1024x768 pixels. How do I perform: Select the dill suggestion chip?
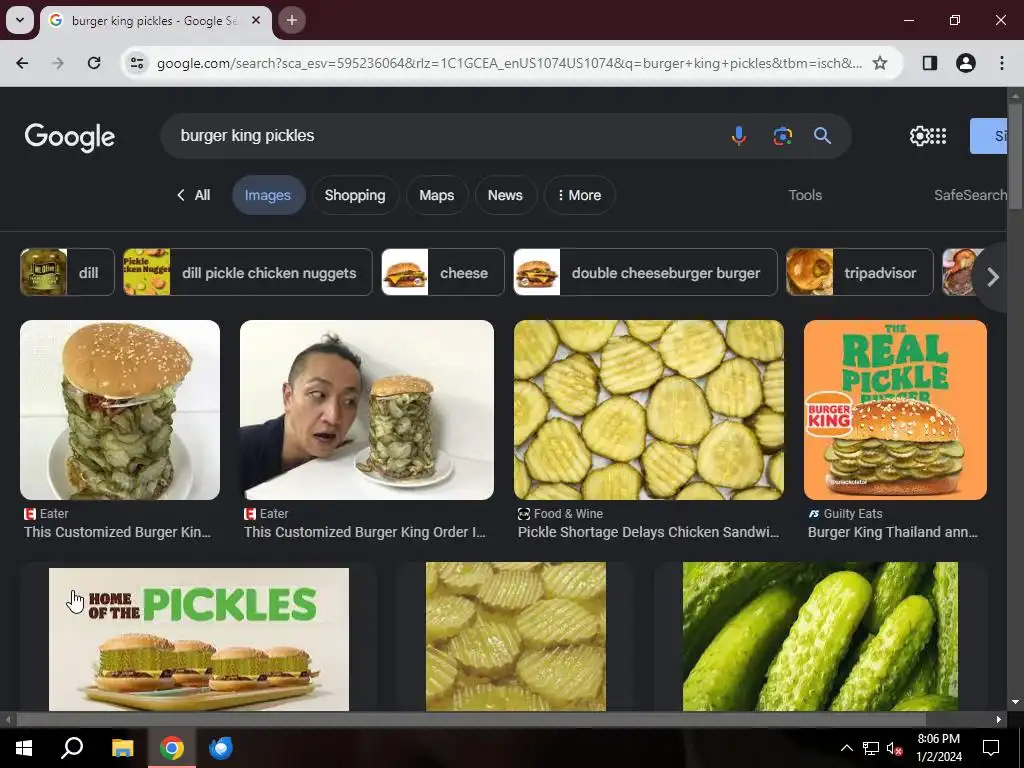pyautogui.click(x=67, y=272)
